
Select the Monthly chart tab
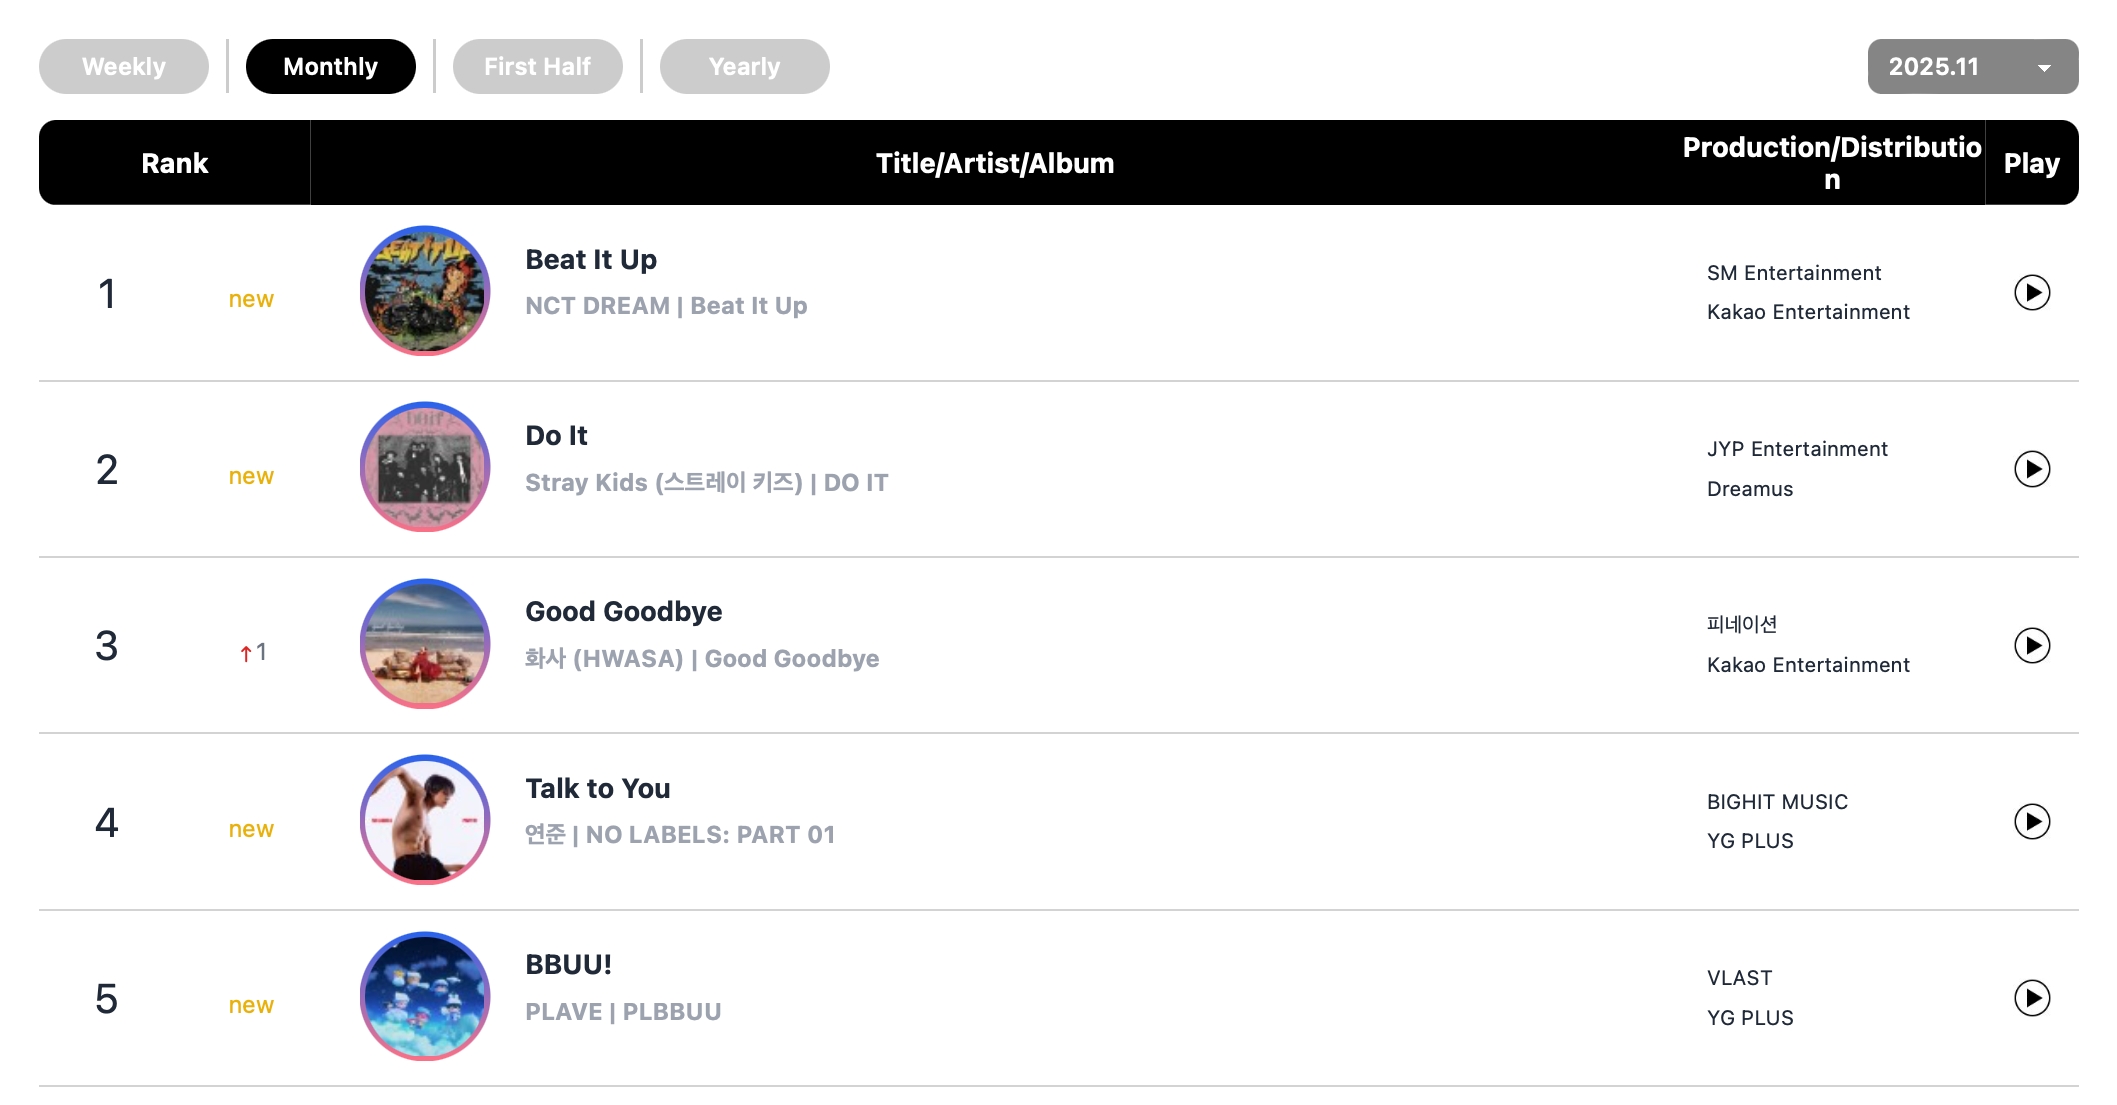[x=330, y=67]
